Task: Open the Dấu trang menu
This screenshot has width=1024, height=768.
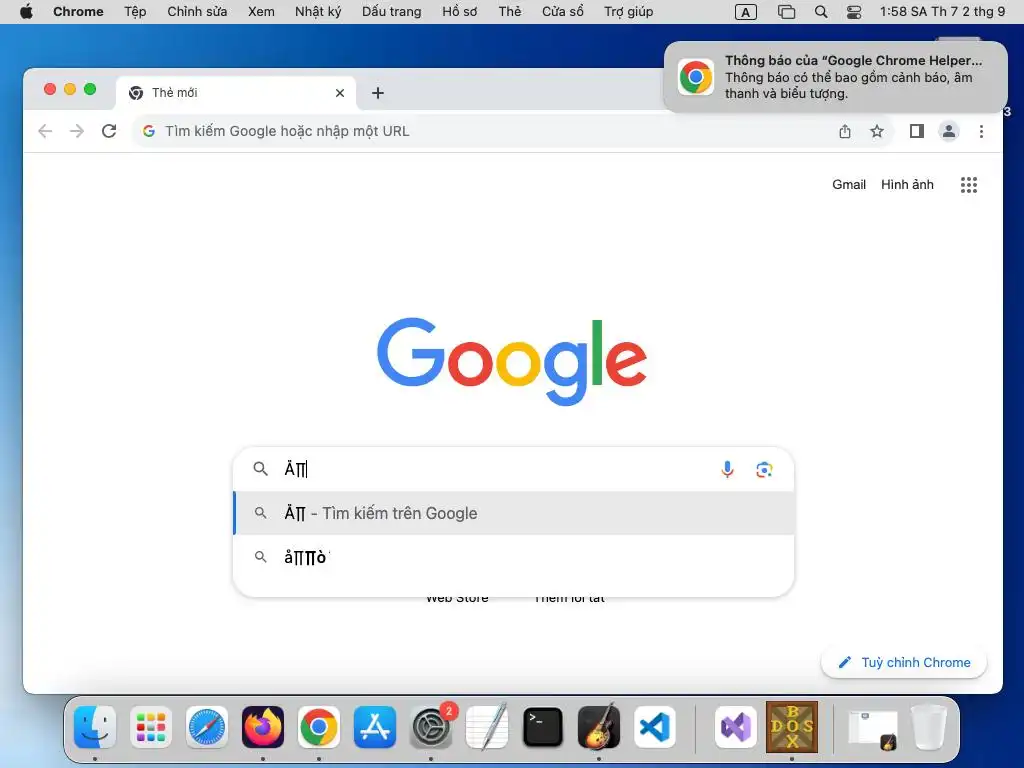Action: coord(392,12)
